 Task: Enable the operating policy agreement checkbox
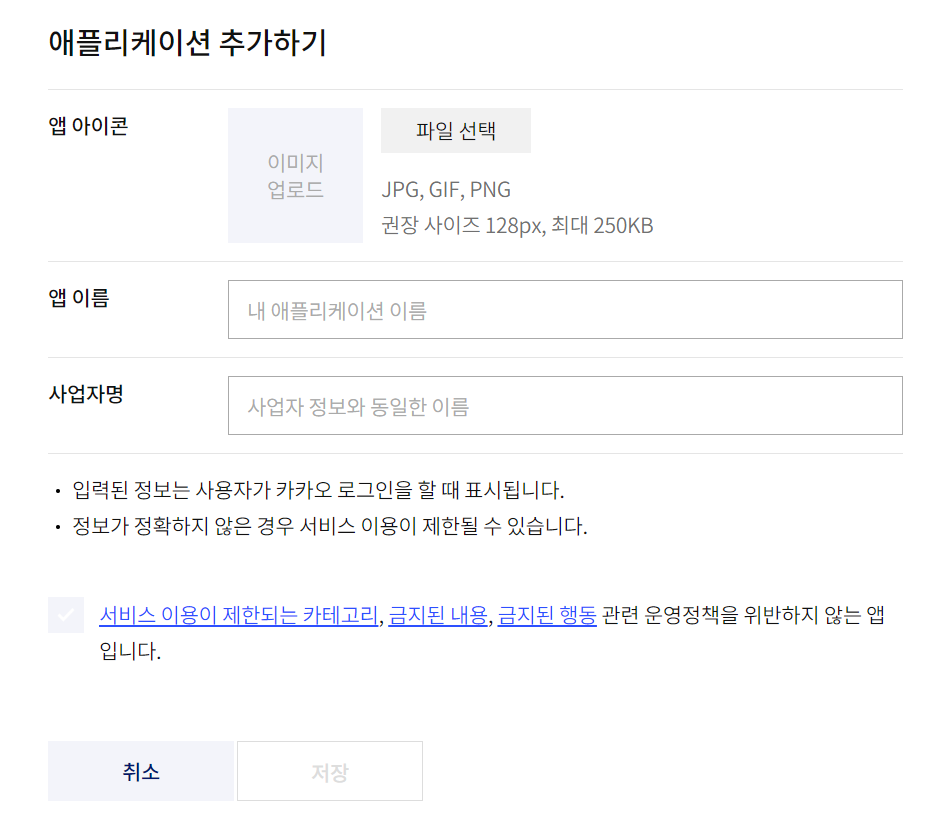coord(65,615)
